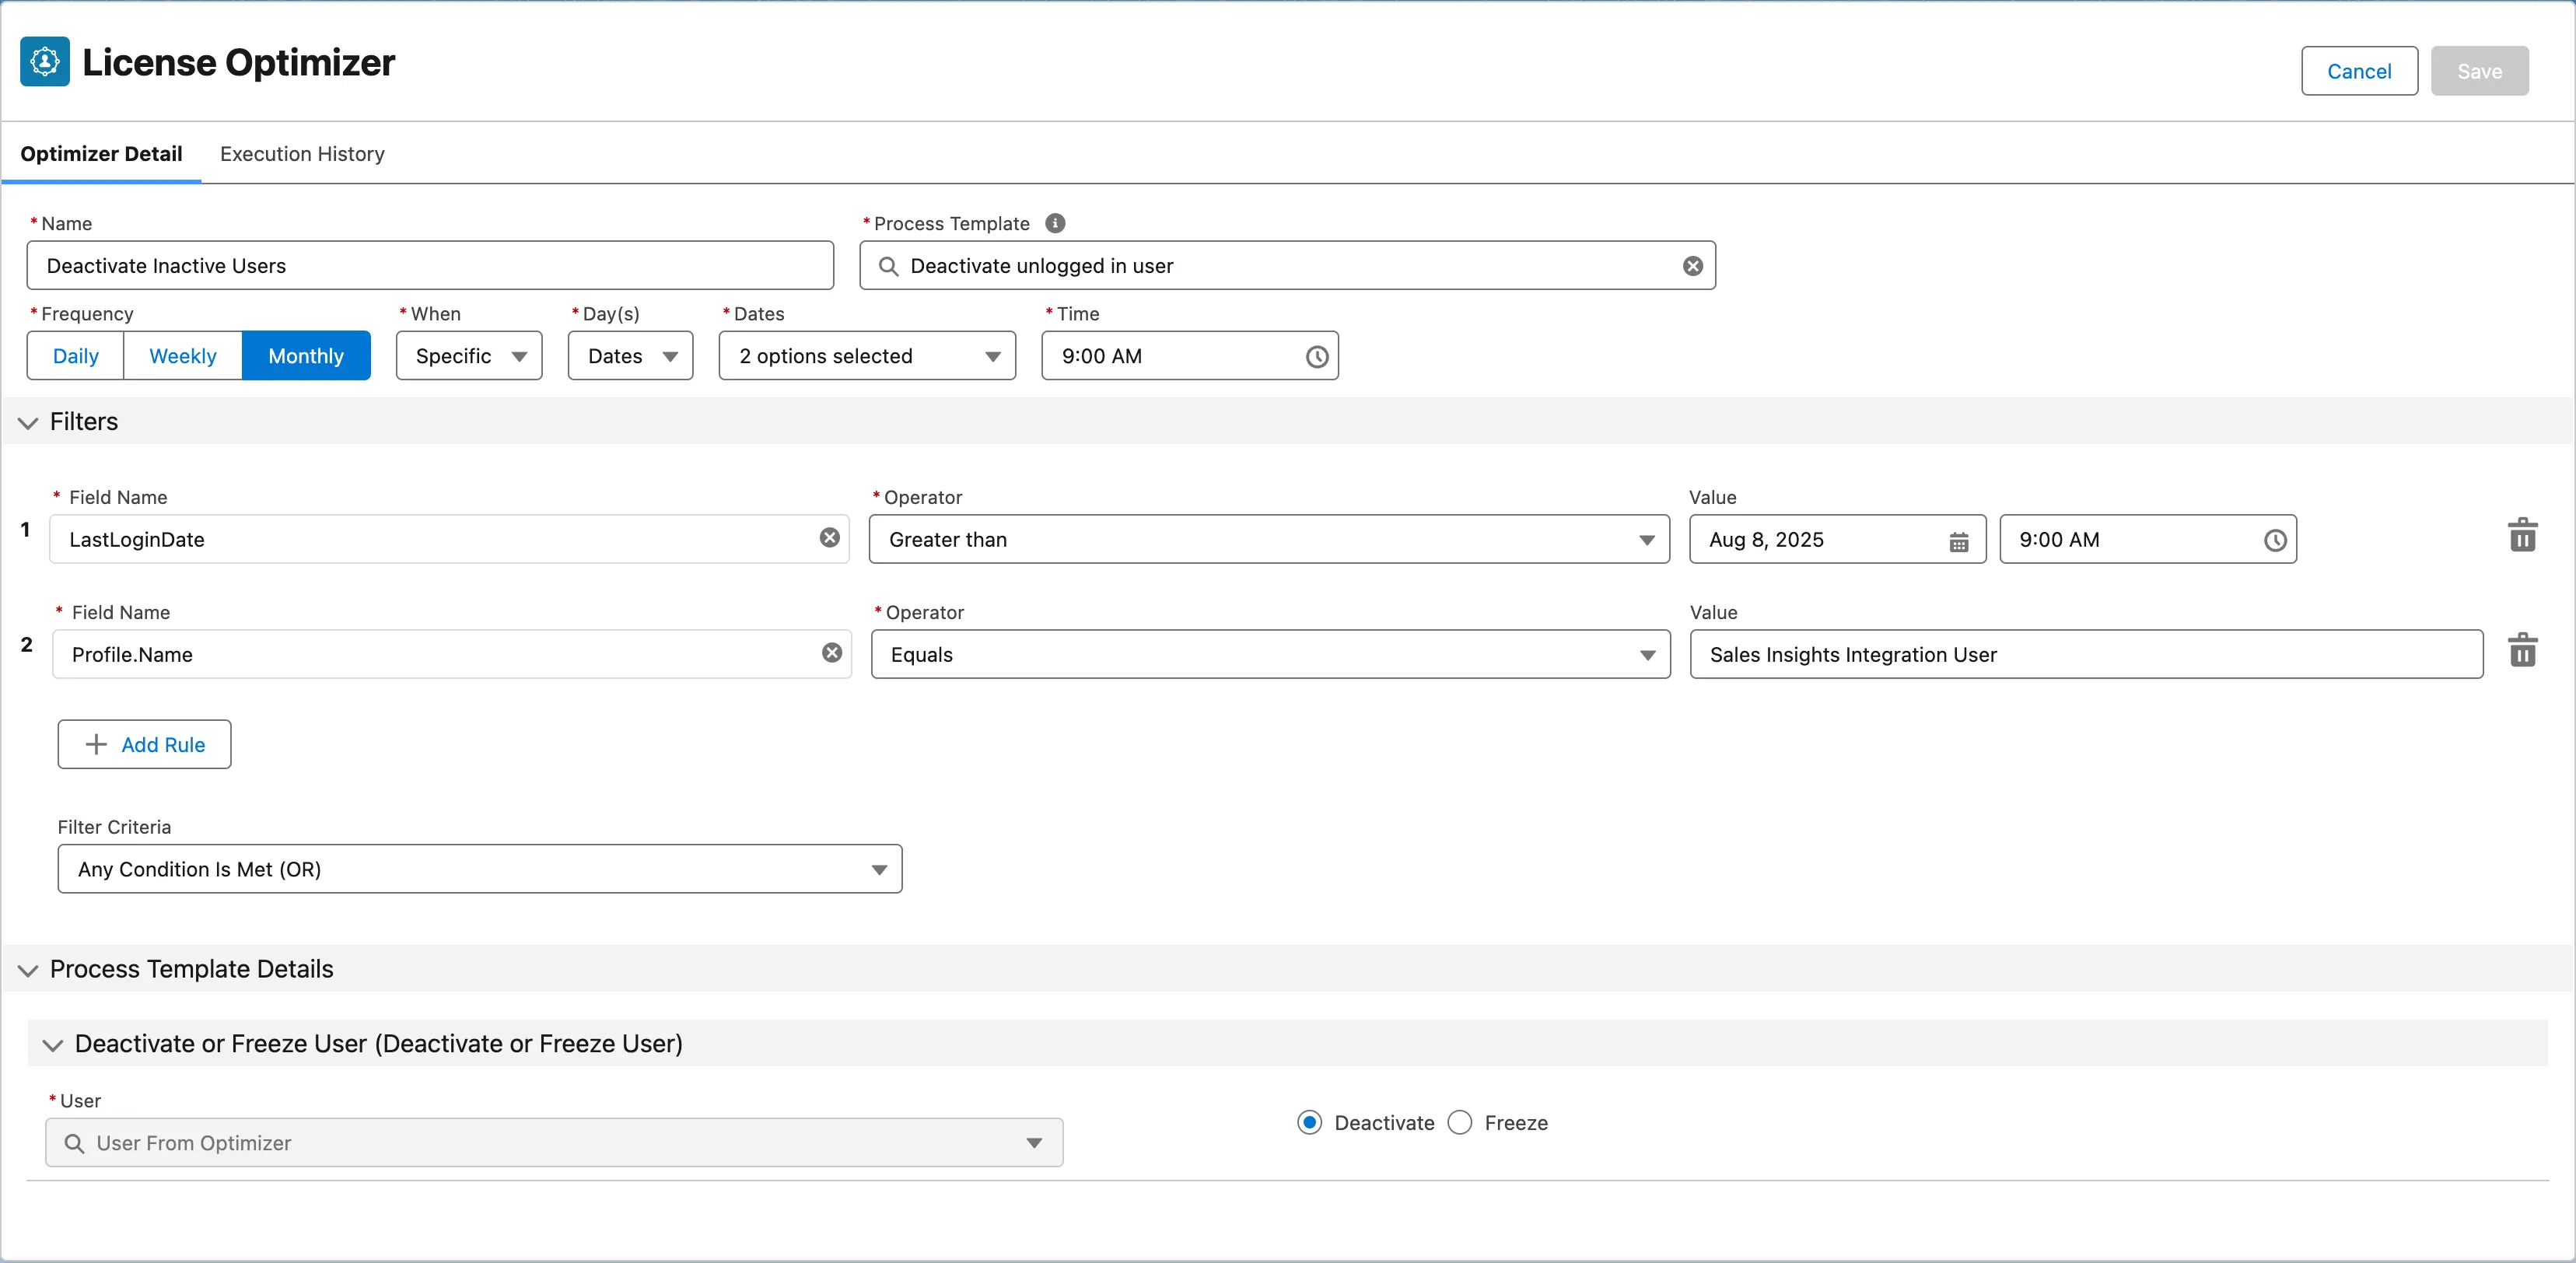Click the Cancel button
Screen dimensions: 2576x1263
(x=2358, y=71)
